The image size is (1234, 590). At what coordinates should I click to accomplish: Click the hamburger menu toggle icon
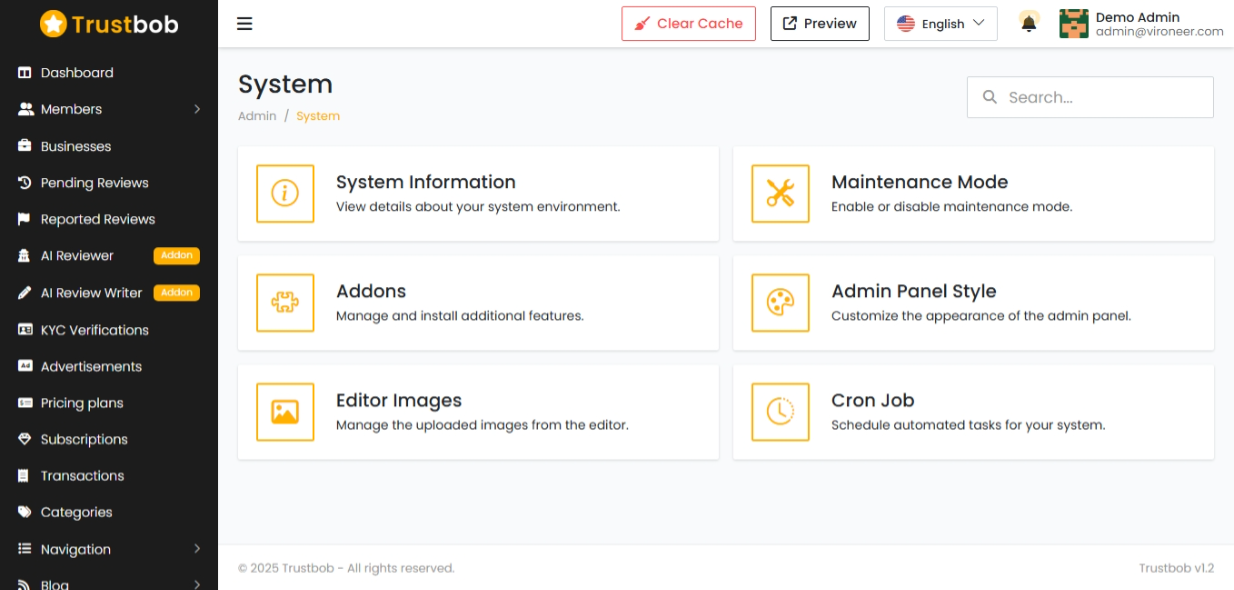(x=245, y=24)
